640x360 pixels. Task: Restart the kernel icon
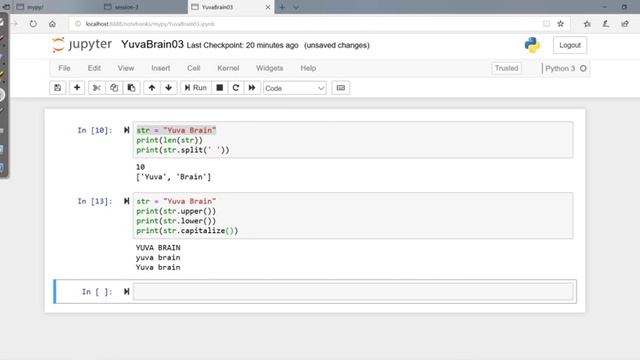[236, 88]
